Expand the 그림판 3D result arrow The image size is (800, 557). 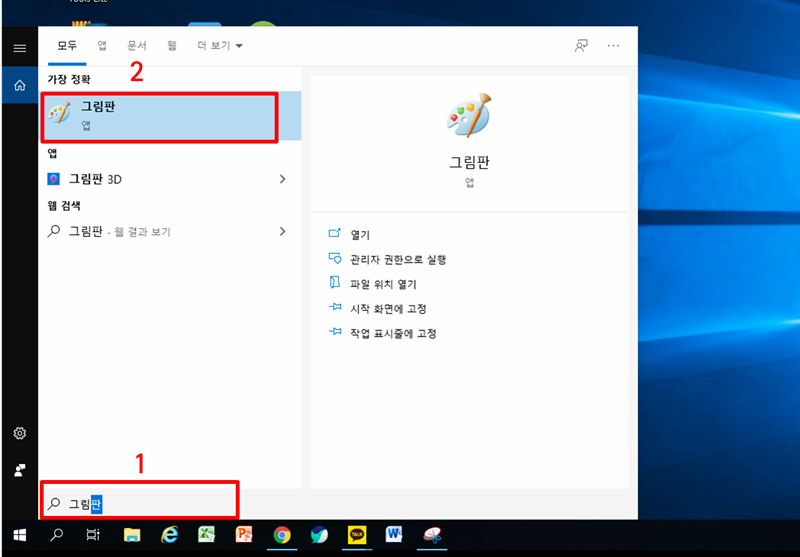(283, 179)
